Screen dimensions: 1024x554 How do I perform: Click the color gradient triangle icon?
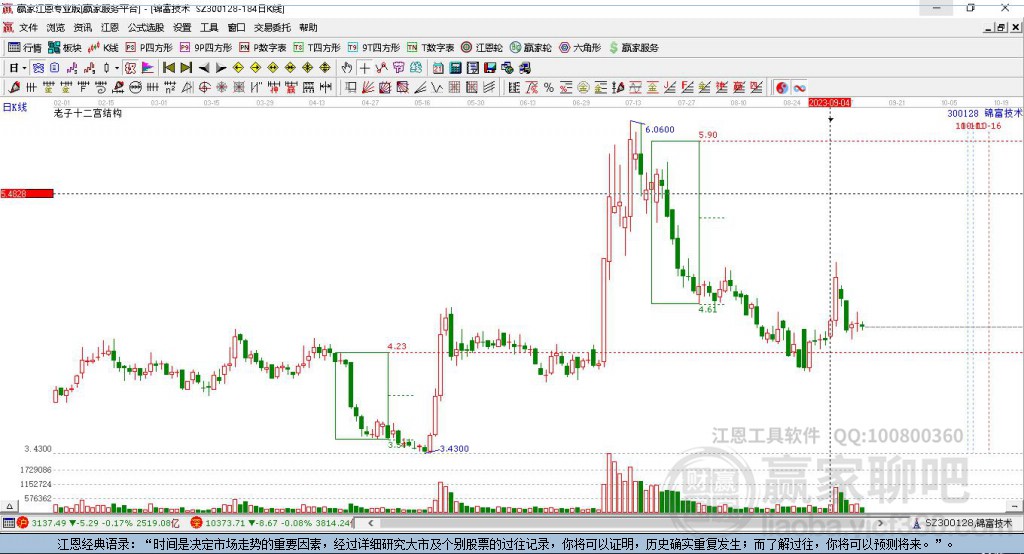coord(148,68)
